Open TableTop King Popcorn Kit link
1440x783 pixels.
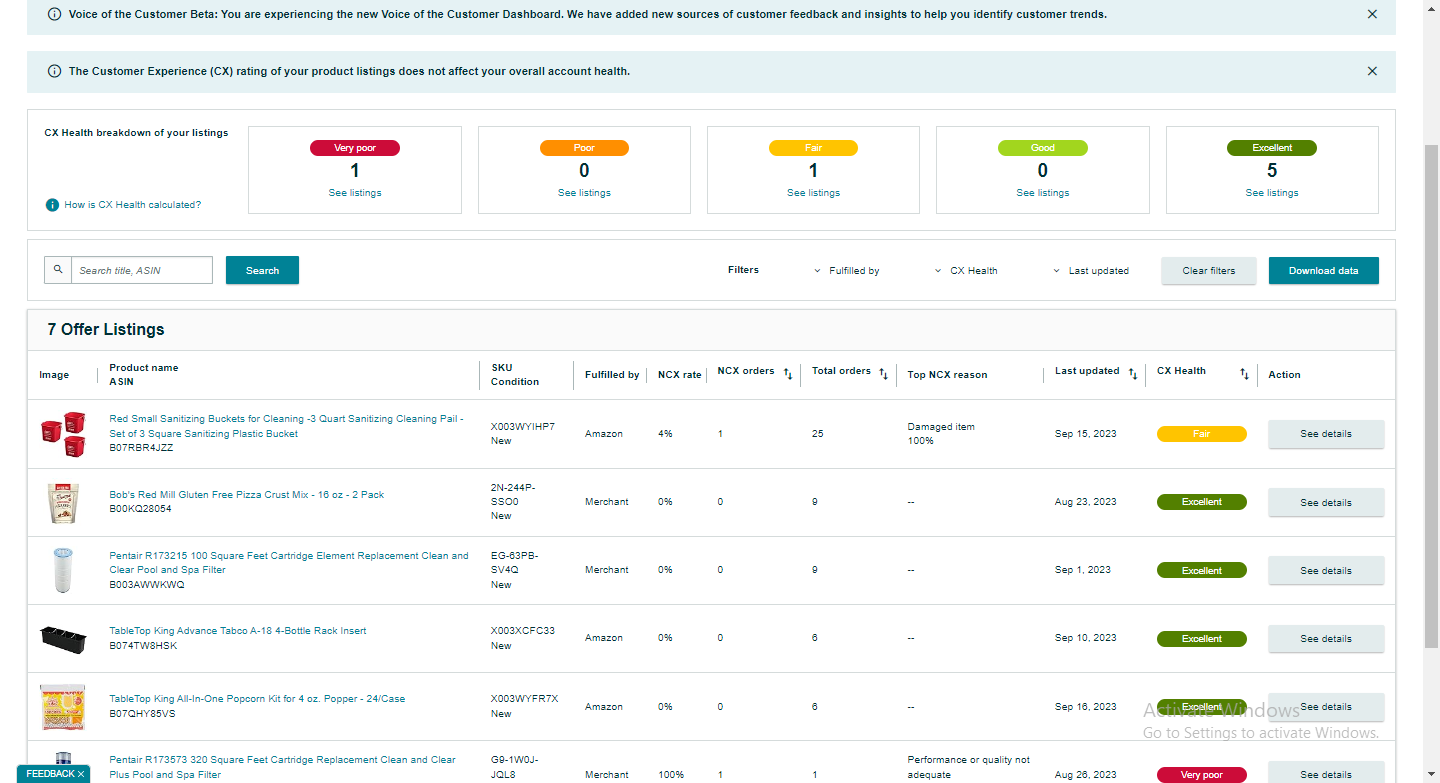click(257, 699)
